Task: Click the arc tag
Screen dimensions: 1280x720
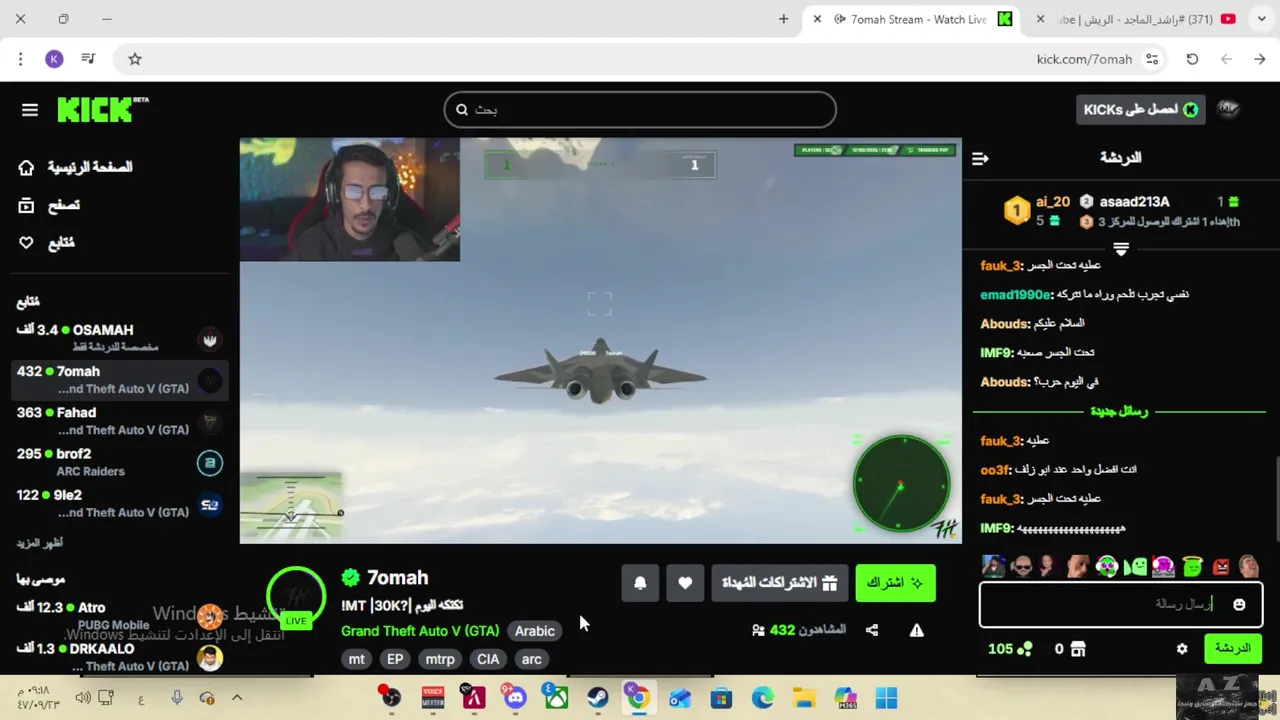Action: (531, 659)
